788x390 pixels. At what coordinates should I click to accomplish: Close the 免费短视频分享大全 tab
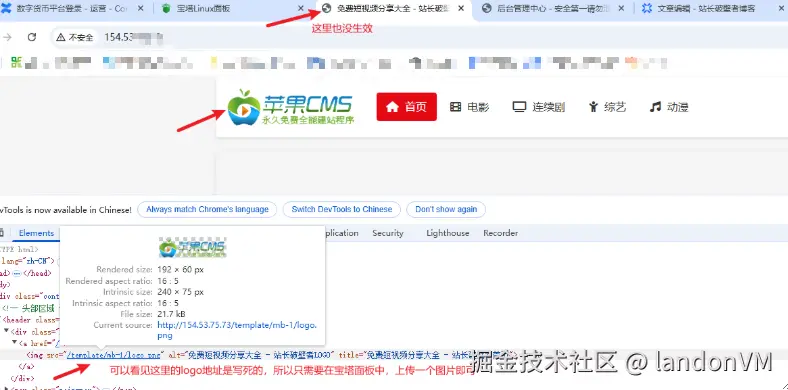[x=461, y=8]
